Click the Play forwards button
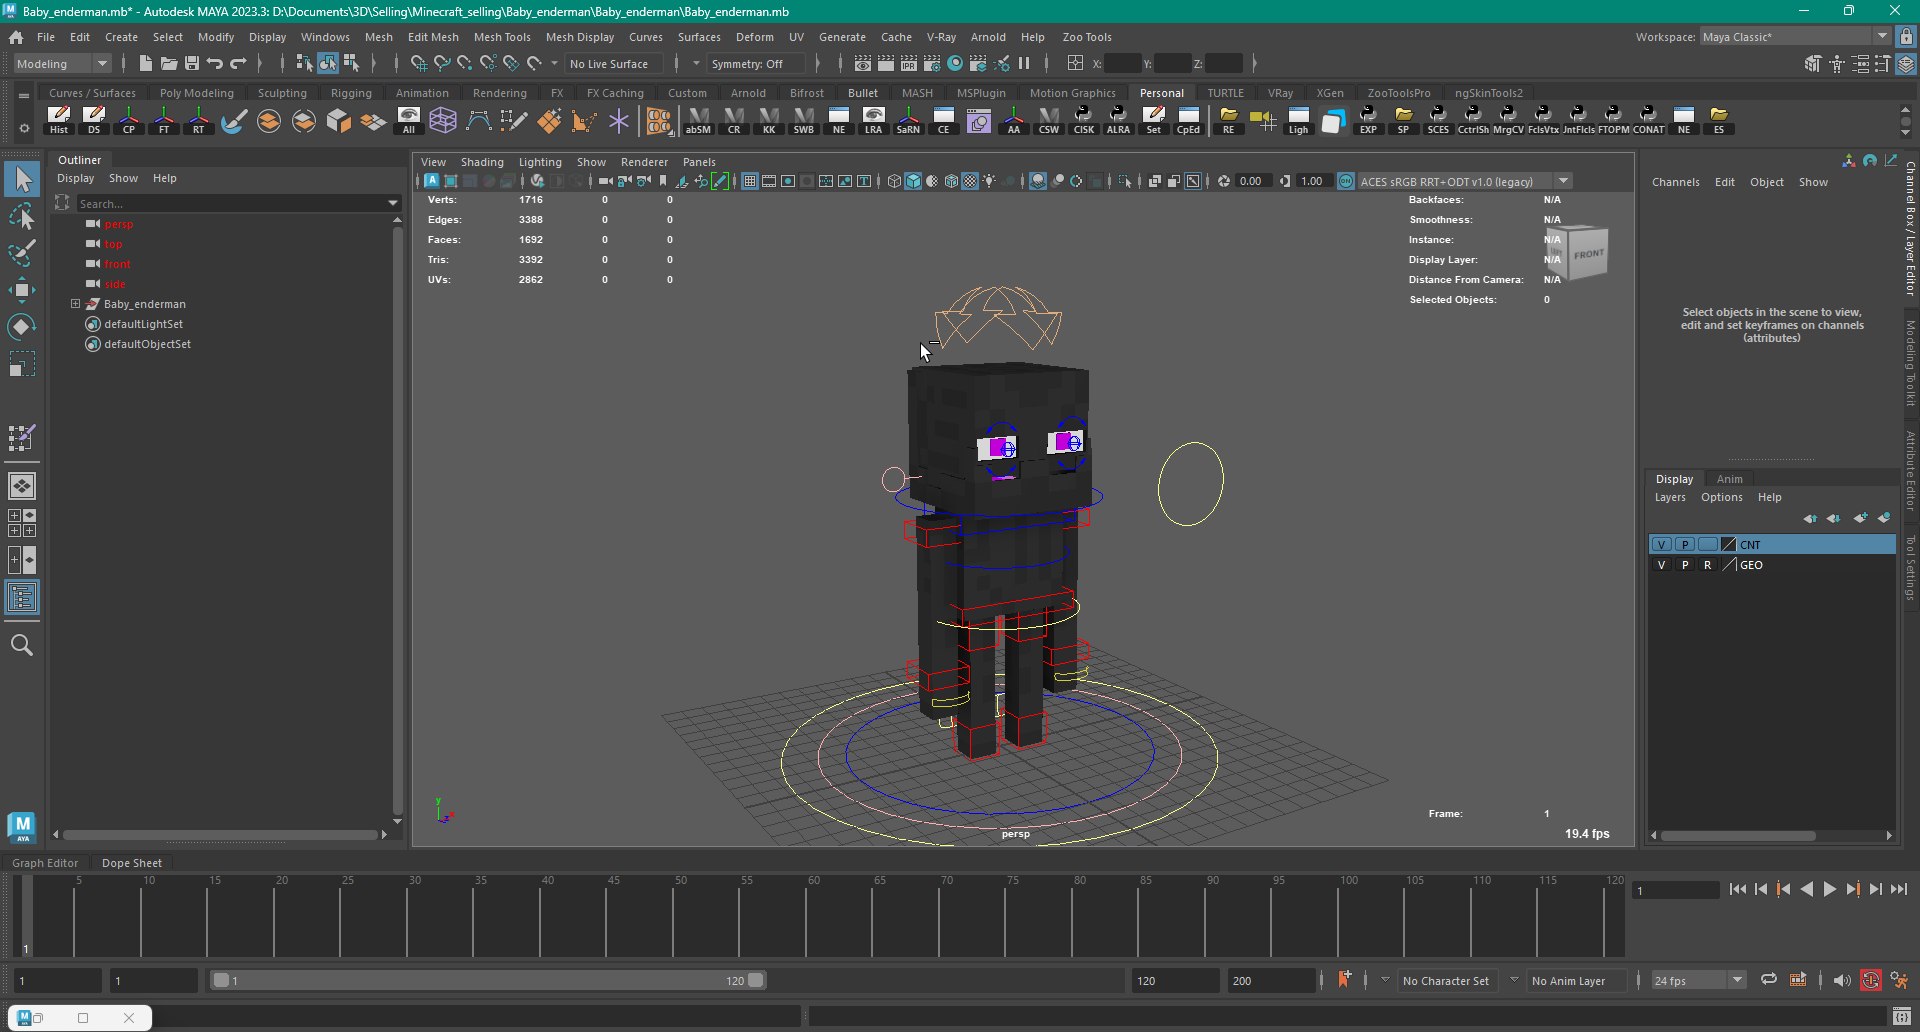The image size is (1920, 1032). click(1829, 889)
